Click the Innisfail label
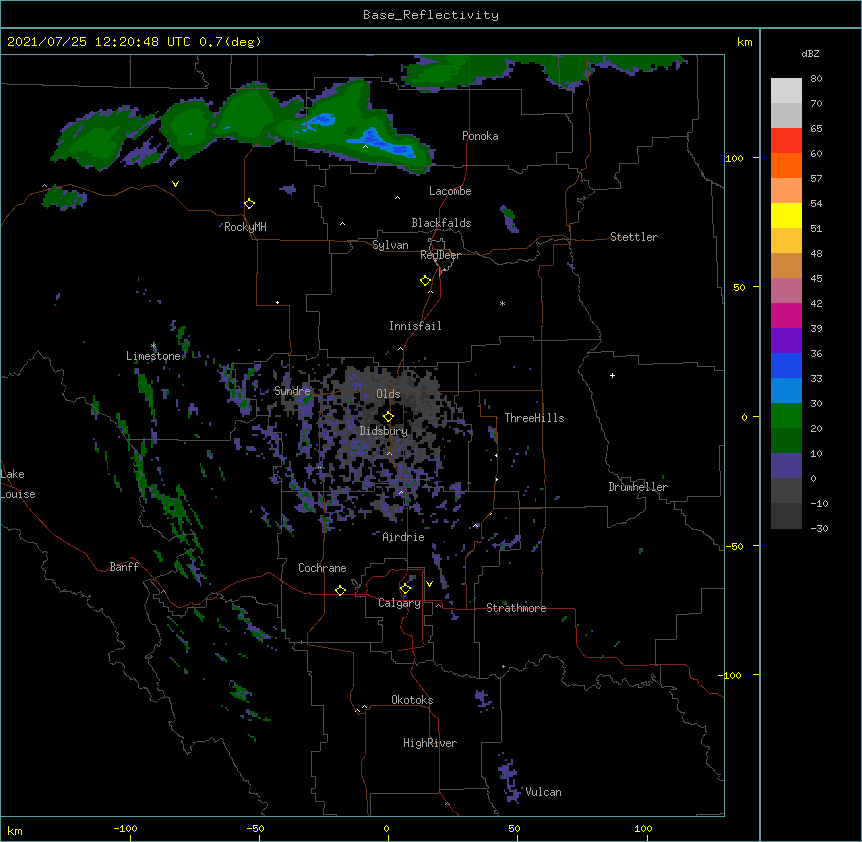This screenshot has height=842, width=862. pos(415,326)
